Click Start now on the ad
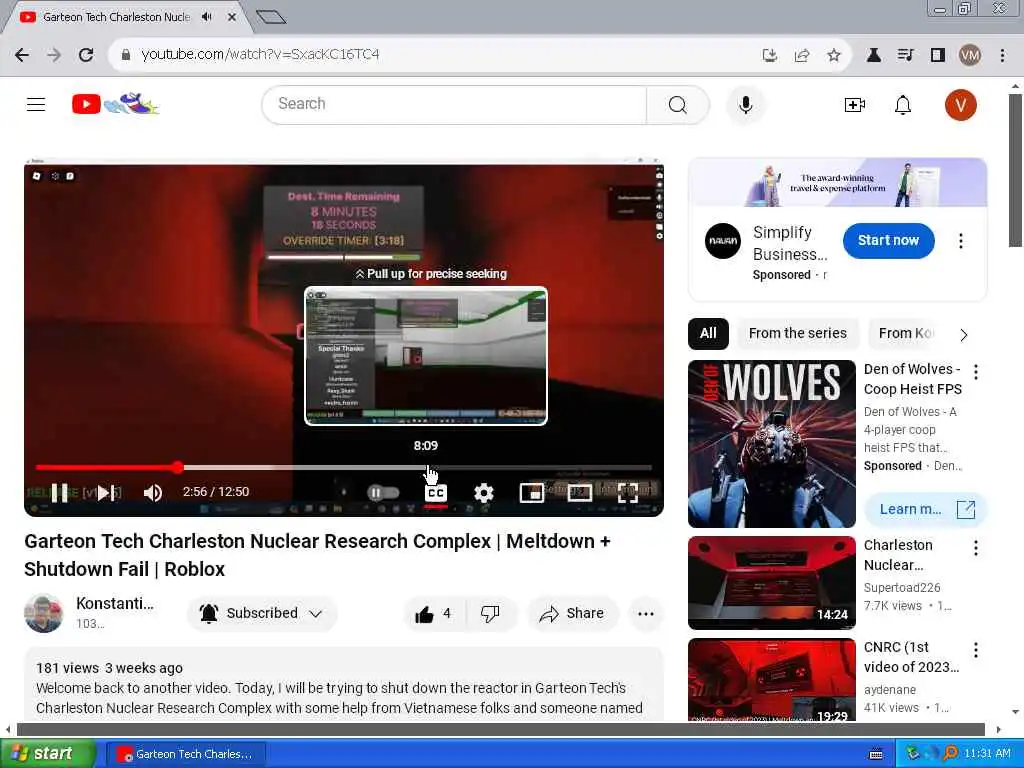This screenshot has height=768, width=1024. 888,240
